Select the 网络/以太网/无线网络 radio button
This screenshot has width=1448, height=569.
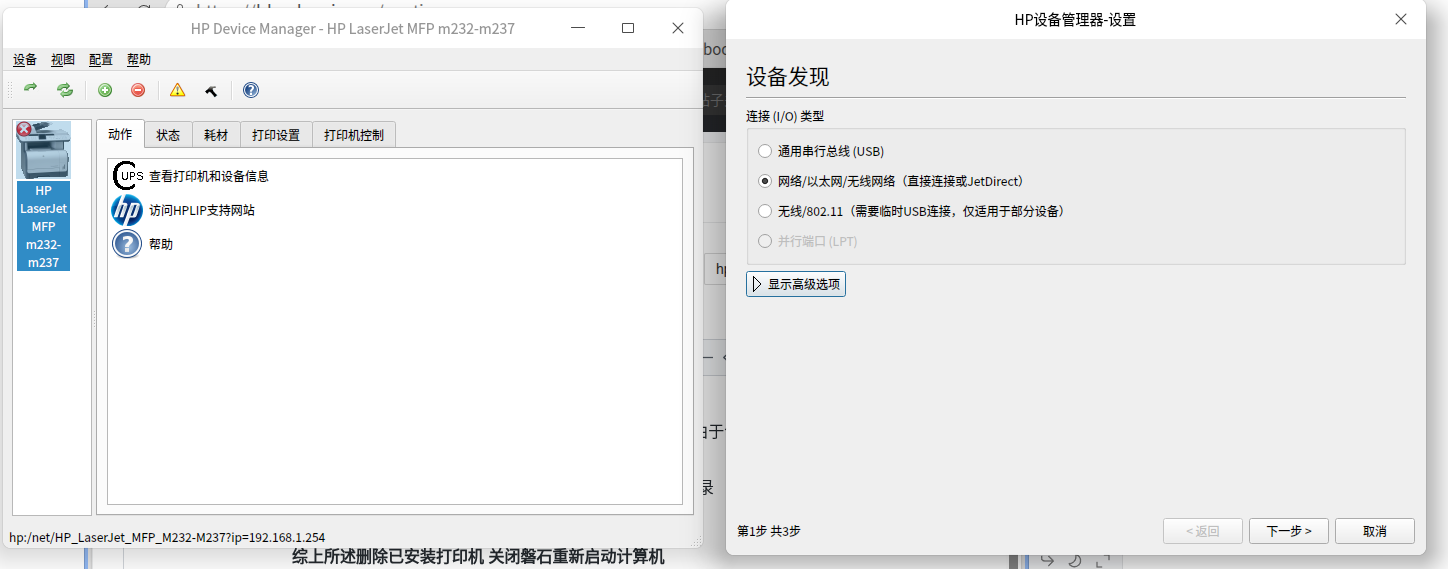click(765, 182)
